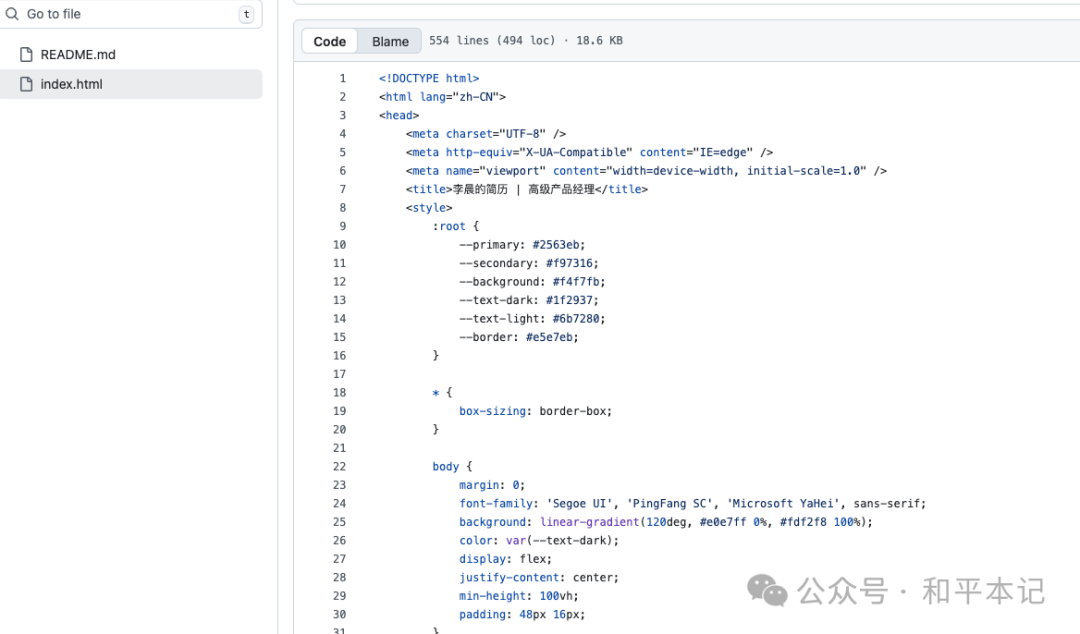Click line number 22

340,467
